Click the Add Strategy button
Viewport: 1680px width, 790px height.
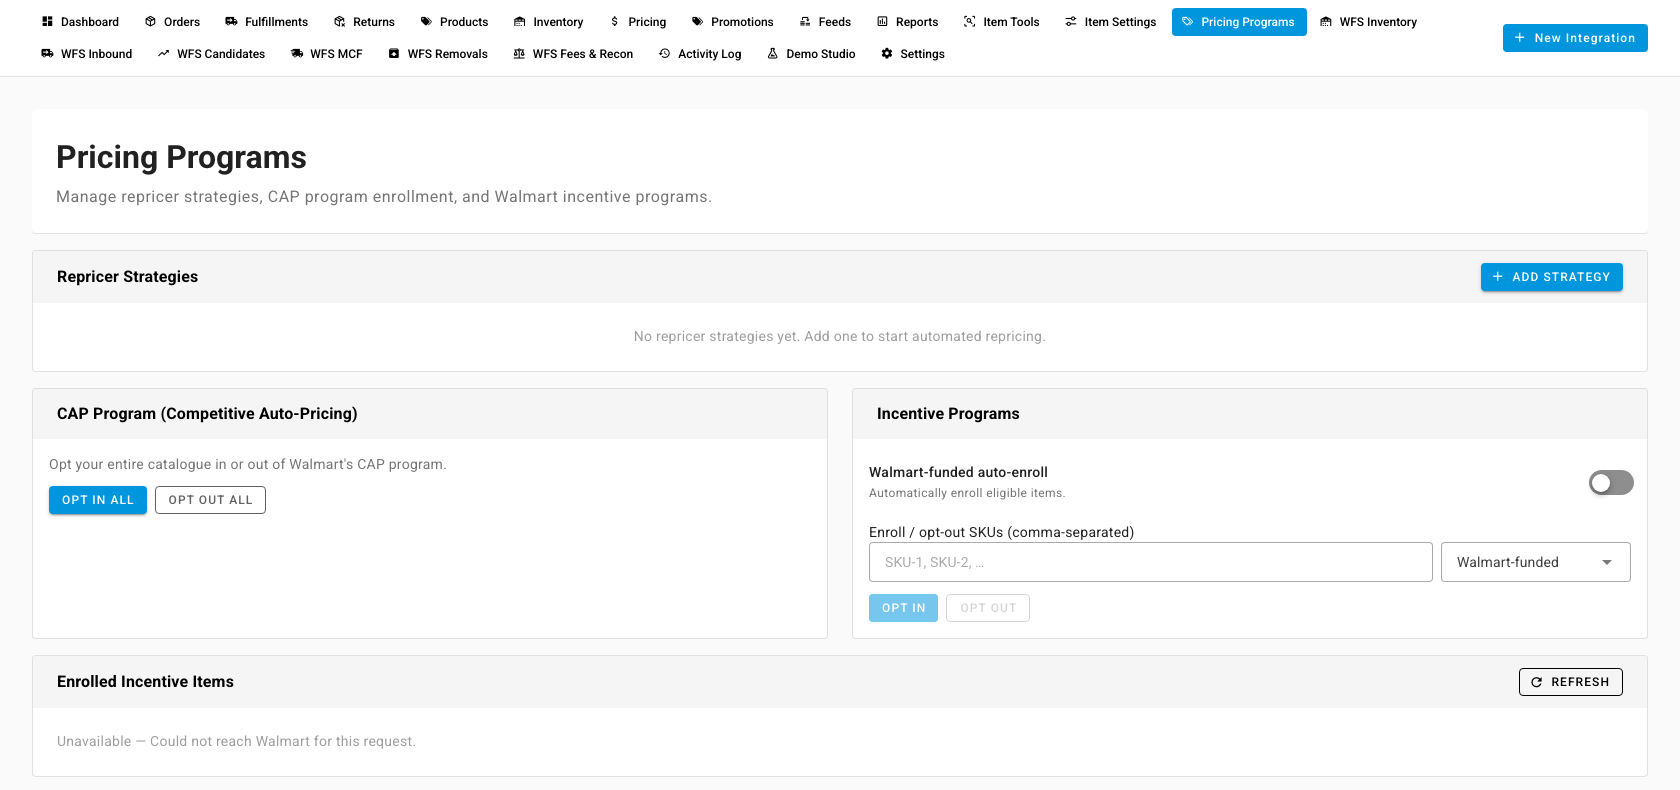[1551, 277]
